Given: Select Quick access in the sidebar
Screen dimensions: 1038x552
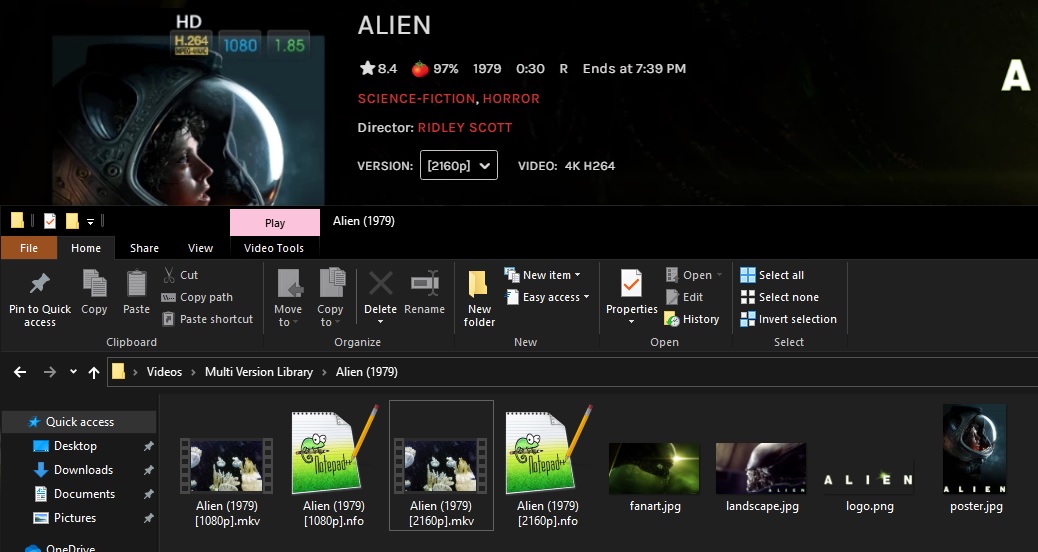Looking at the screenshot, I should coord(79,422).
